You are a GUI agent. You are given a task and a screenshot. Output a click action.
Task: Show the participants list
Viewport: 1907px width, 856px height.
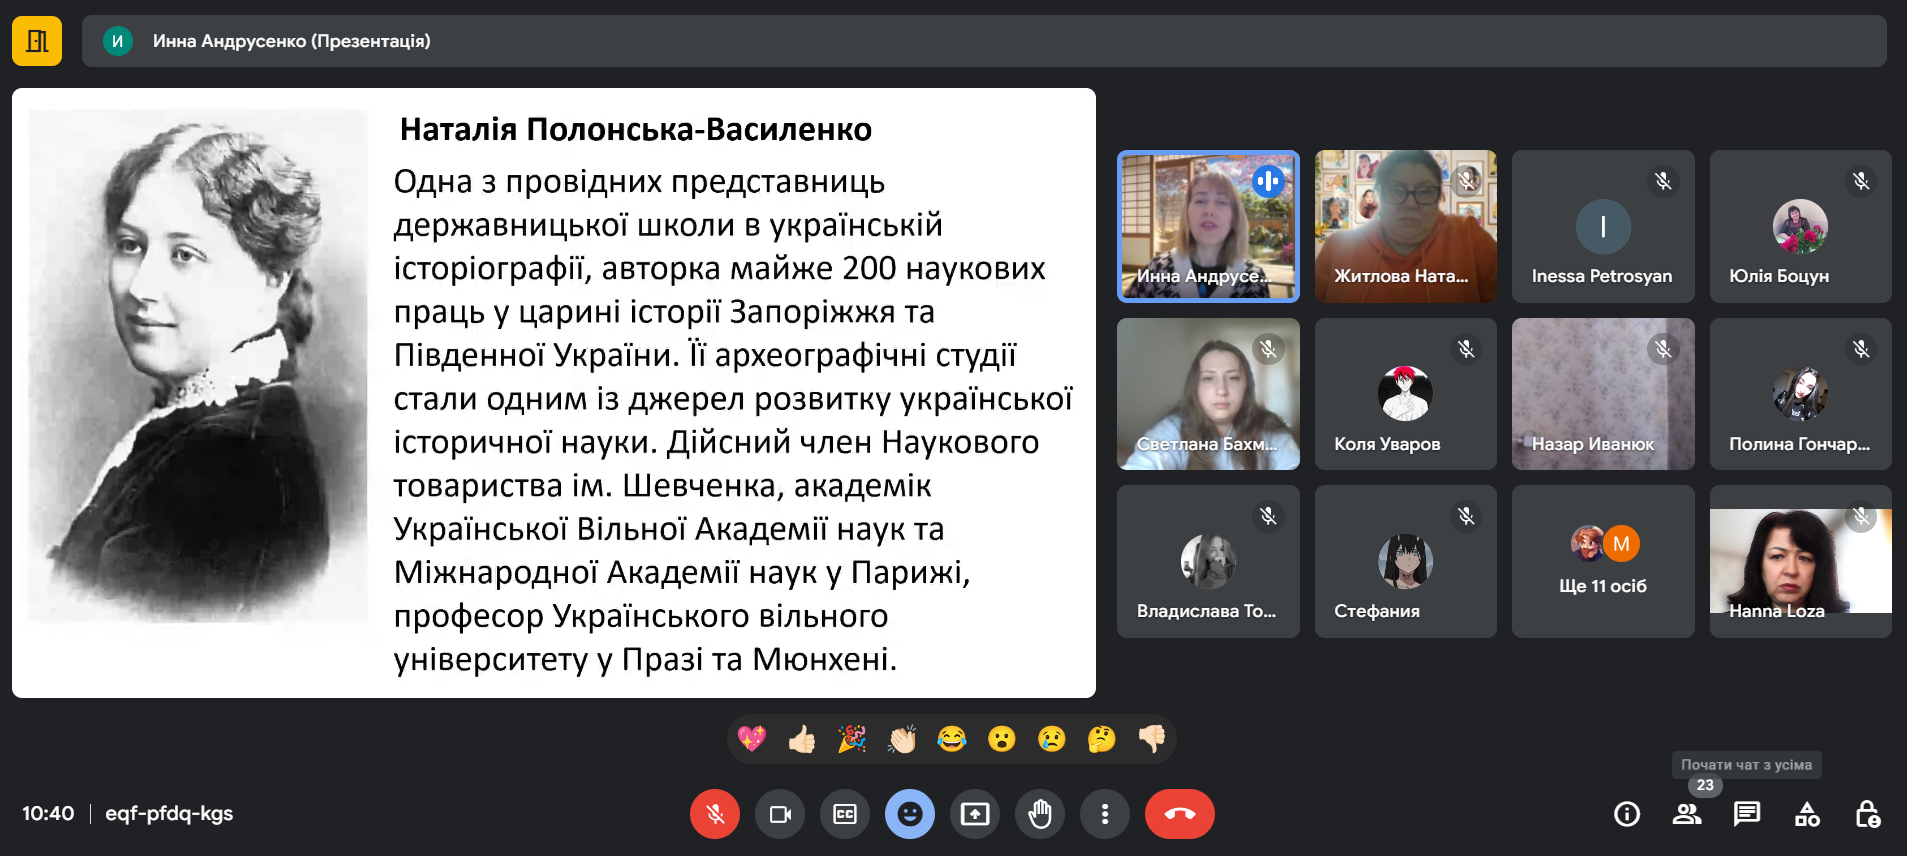click(1687, 814)
